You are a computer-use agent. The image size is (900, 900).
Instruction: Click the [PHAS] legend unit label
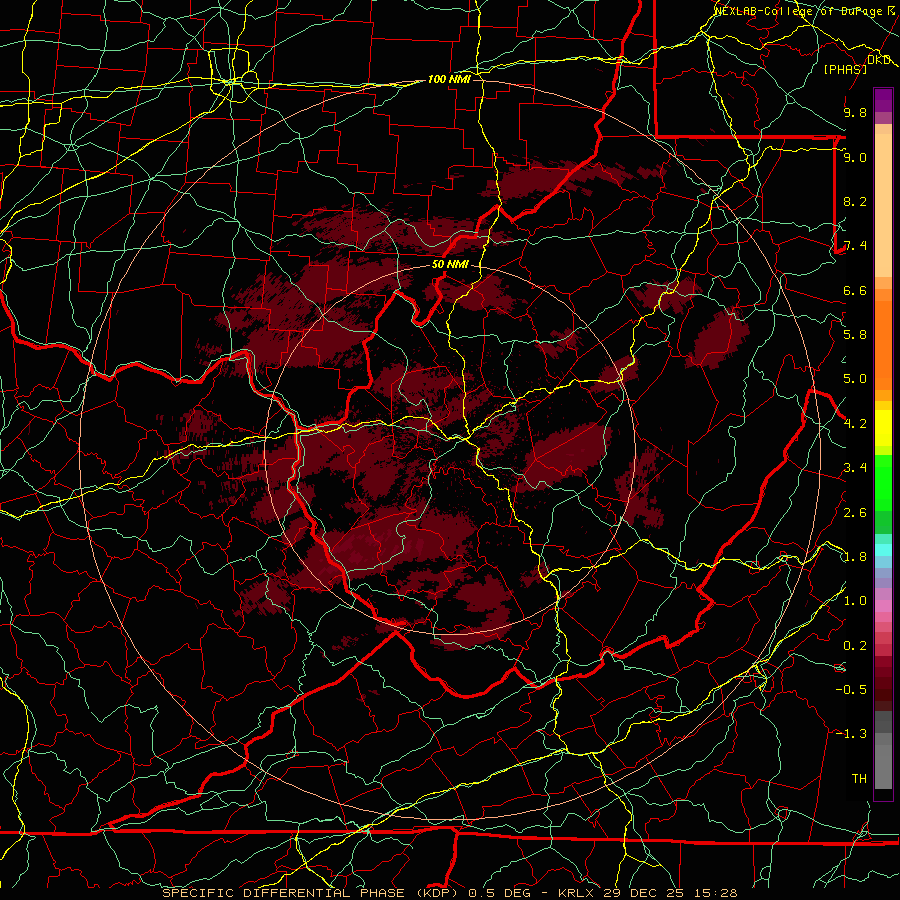[845, 69]
